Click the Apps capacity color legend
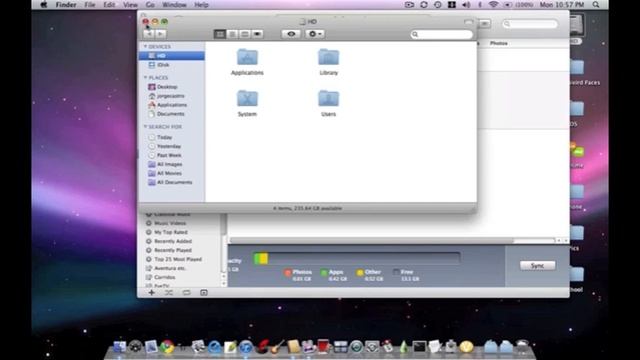The height and width of the screenshot is (360, 640). click(x=324, y=273)
